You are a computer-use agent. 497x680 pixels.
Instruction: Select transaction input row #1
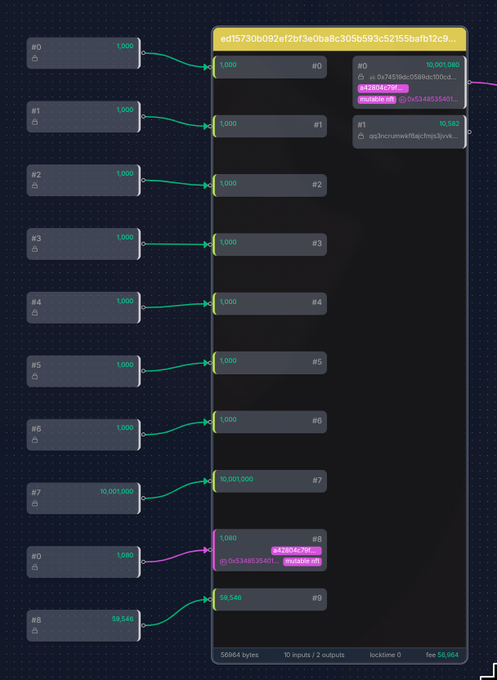click(270, 126)
